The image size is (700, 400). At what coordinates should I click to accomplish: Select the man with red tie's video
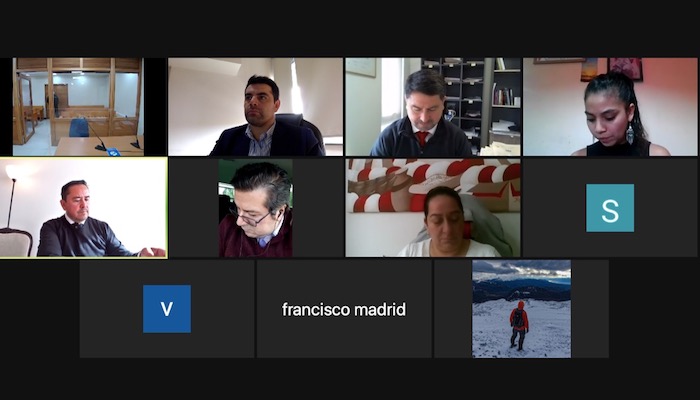pyautogui.click(x=433, y=107)
